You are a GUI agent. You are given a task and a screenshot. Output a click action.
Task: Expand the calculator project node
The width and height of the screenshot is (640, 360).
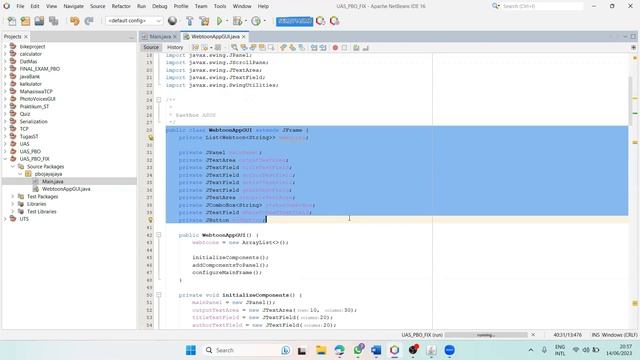(5, 54)
